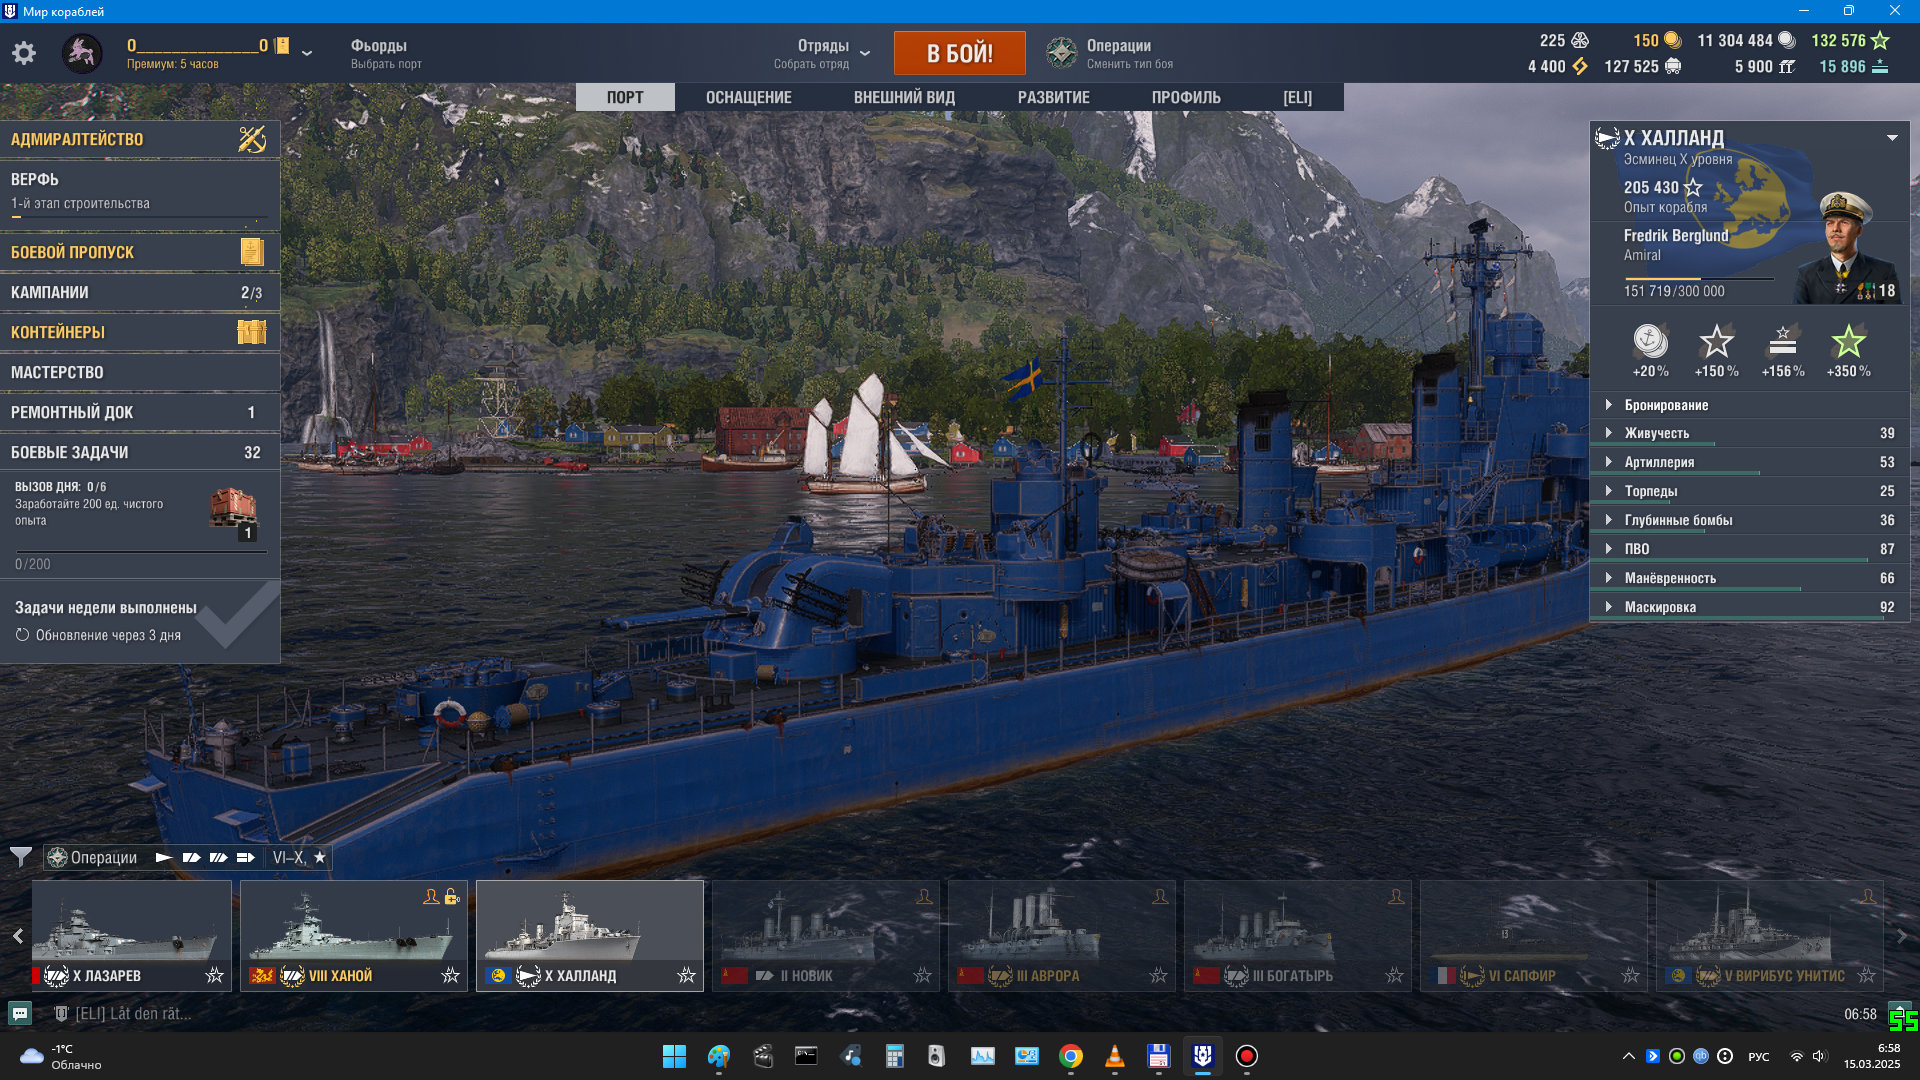Expand ship selection dropdown for Х ХАЛЛАНД
This screenshot has height=1080, width=1920.
click(1892, 138)
